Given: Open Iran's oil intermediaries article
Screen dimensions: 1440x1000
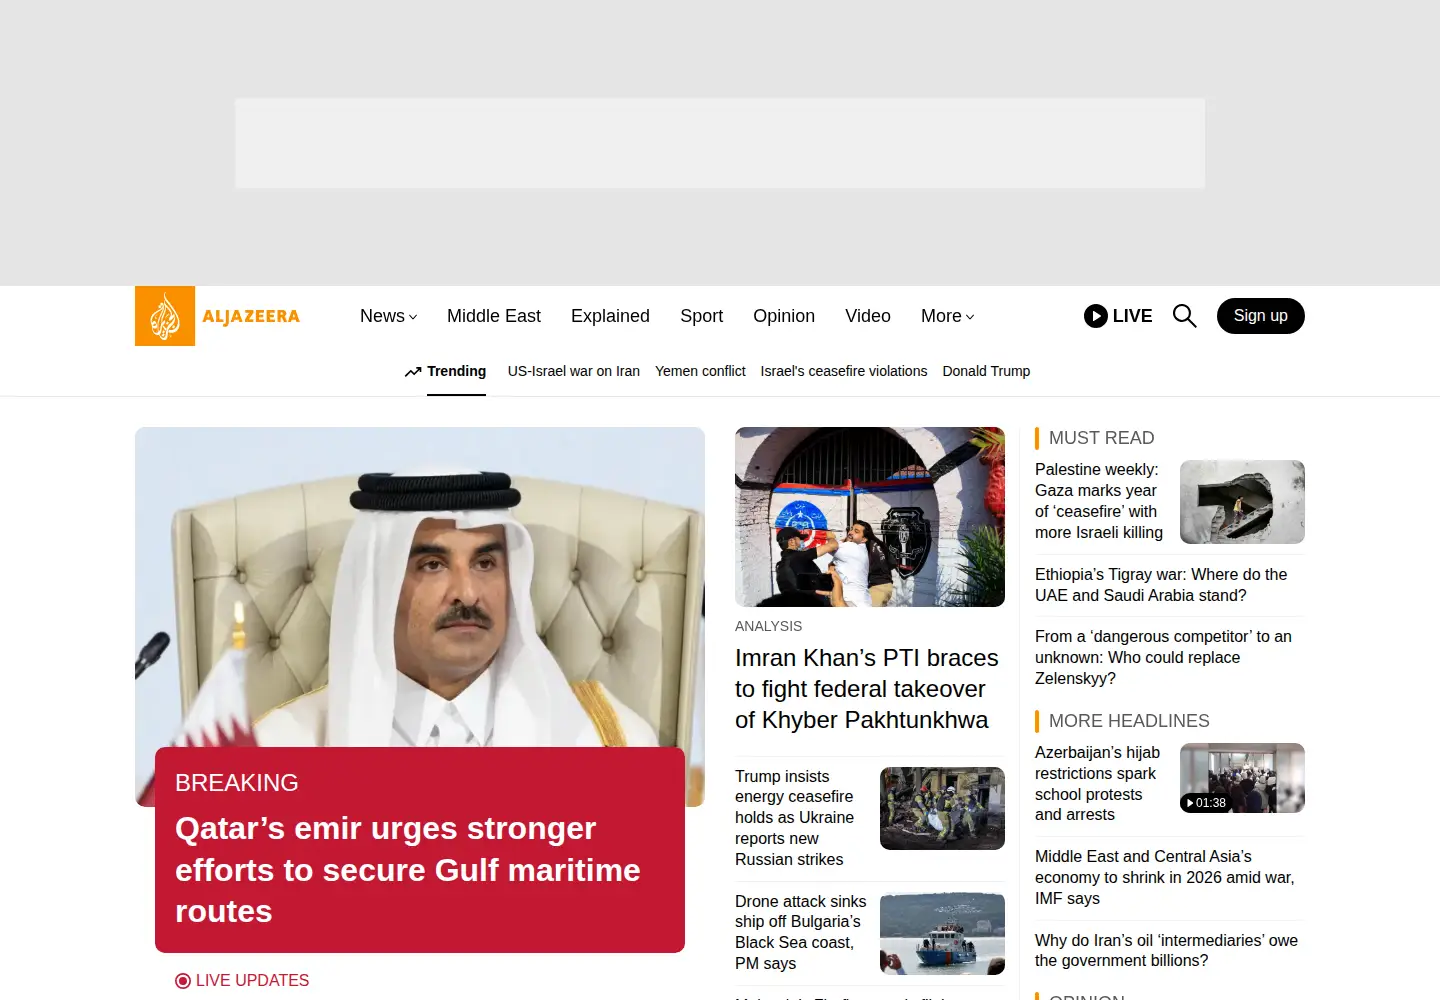Looking at the screenshot, I should [x=1166, y=950].
